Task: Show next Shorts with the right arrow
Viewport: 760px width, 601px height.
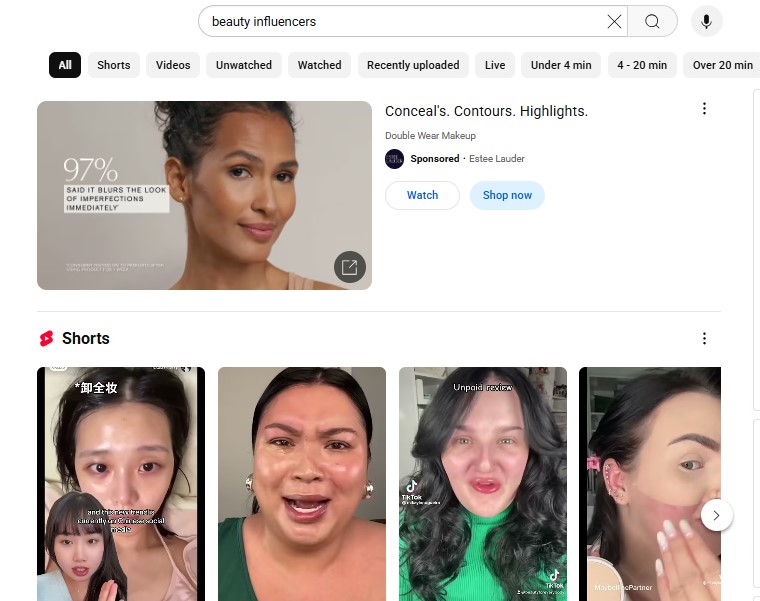Action: (716, 515)
